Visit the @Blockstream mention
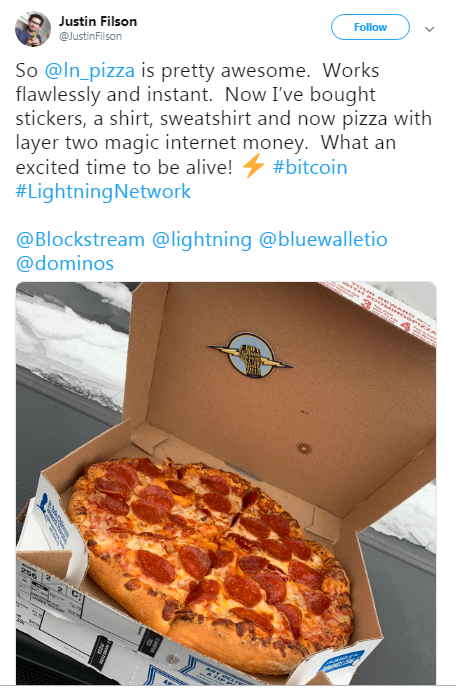Image resolution: width=456 pixels, height=693 pixels. (80, 240)
